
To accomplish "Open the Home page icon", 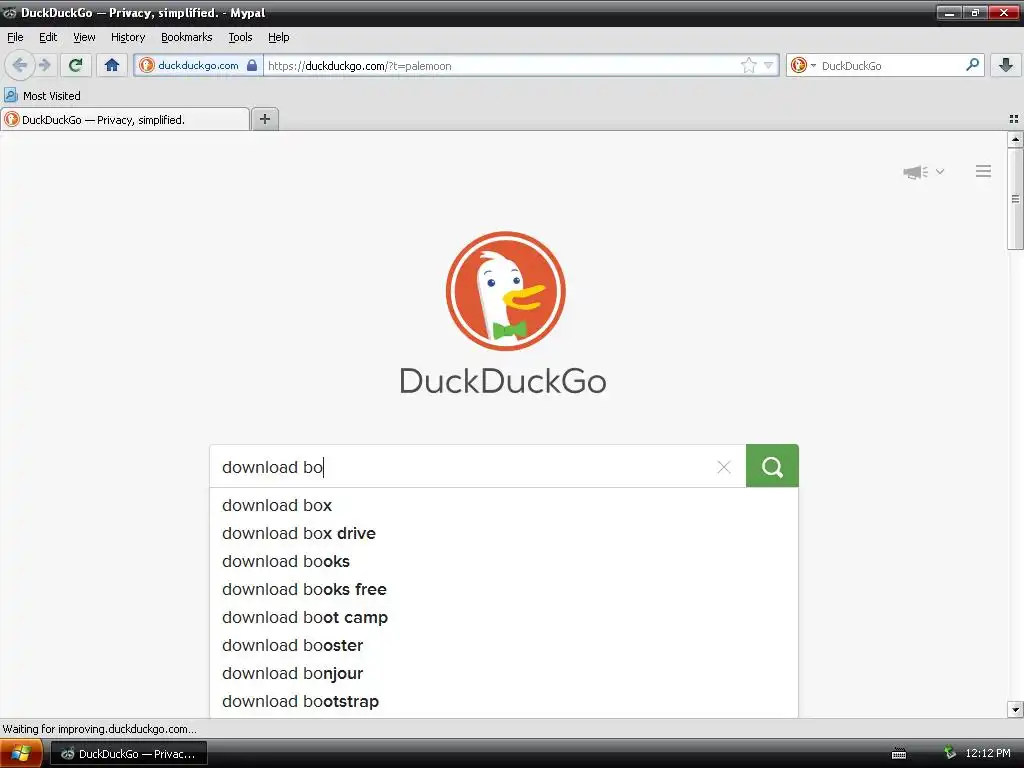I will click(x=112, y=65).
